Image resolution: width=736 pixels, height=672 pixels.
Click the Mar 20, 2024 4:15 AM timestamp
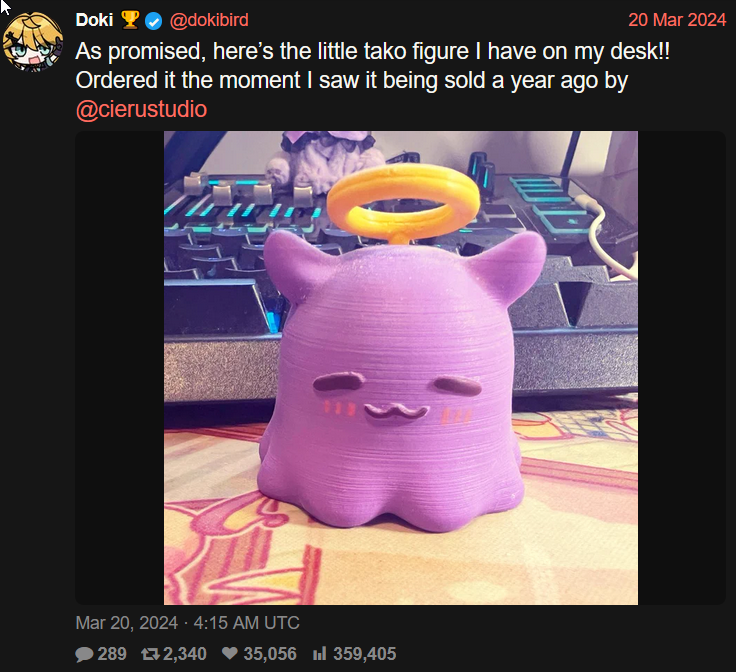click(x=187, y=623)
